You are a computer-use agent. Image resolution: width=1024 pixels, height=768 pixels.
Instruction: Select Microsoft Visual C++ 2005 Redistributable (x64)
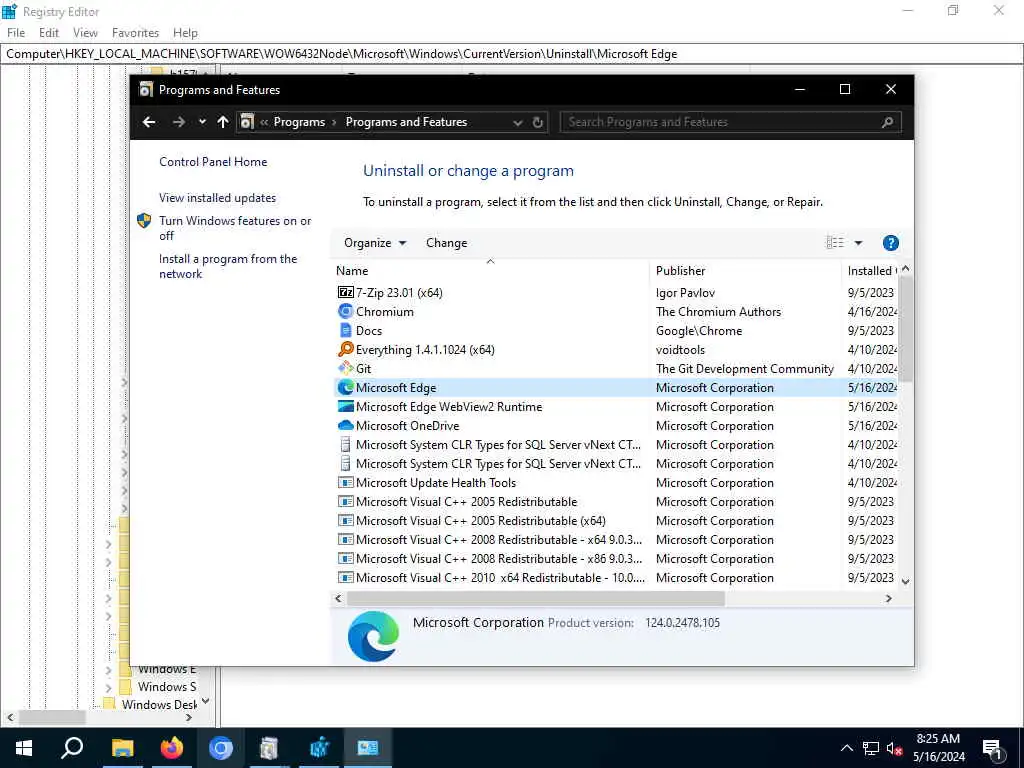coord(481,520)
